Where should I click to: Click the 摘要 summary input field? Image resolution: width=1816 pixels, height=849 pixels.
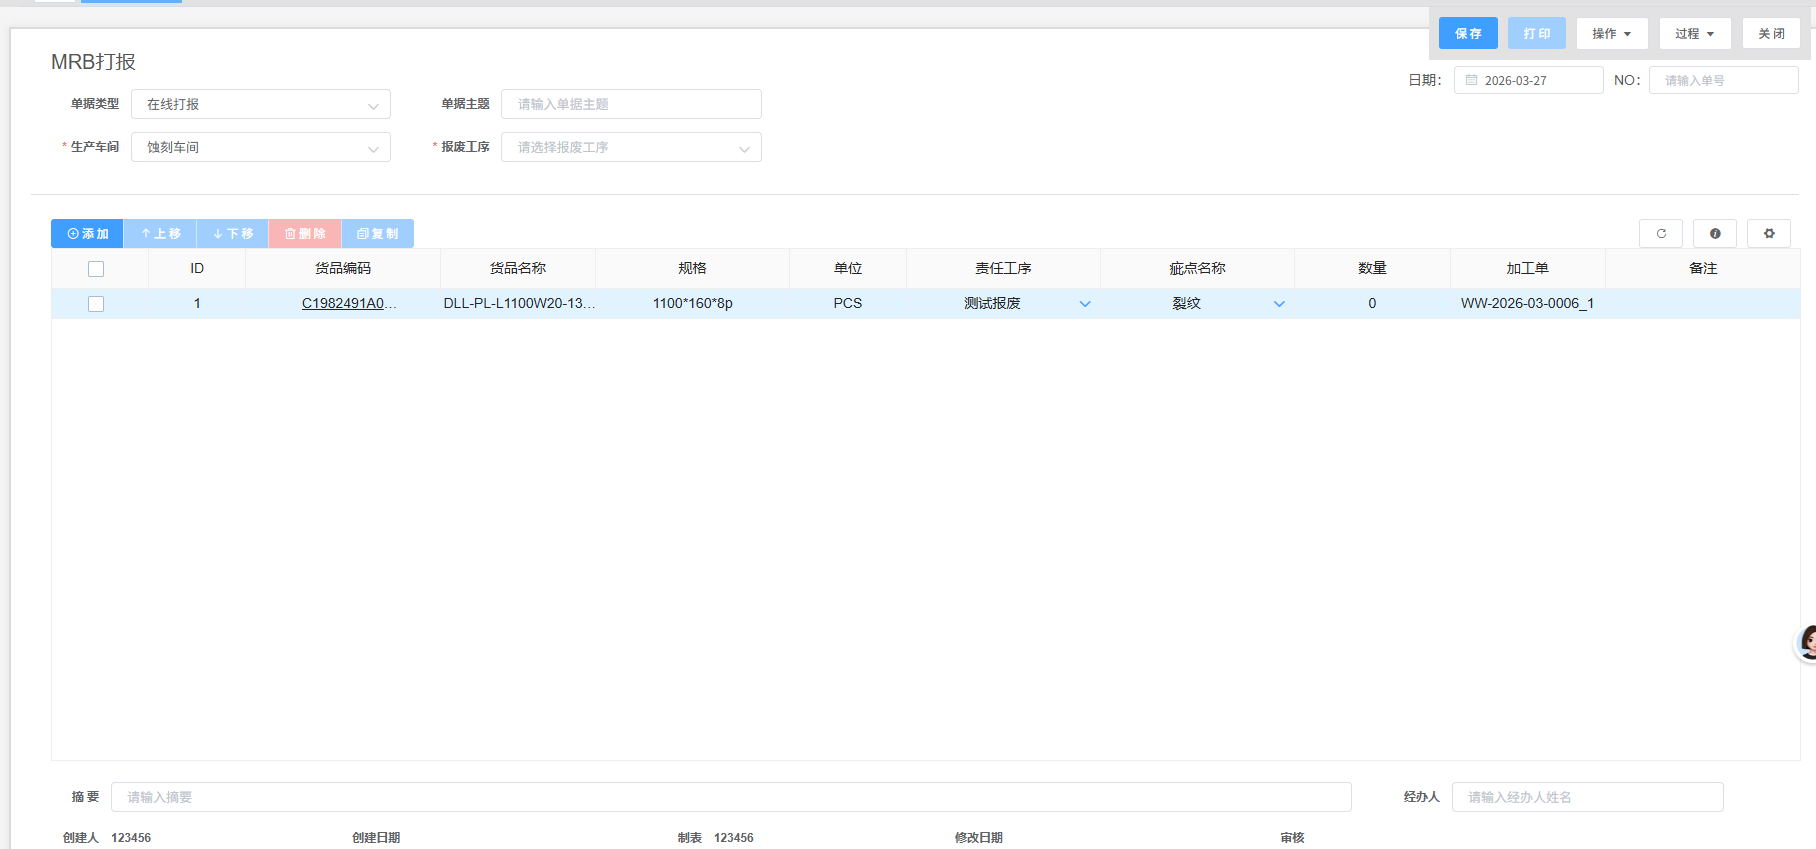coord(730,797)
